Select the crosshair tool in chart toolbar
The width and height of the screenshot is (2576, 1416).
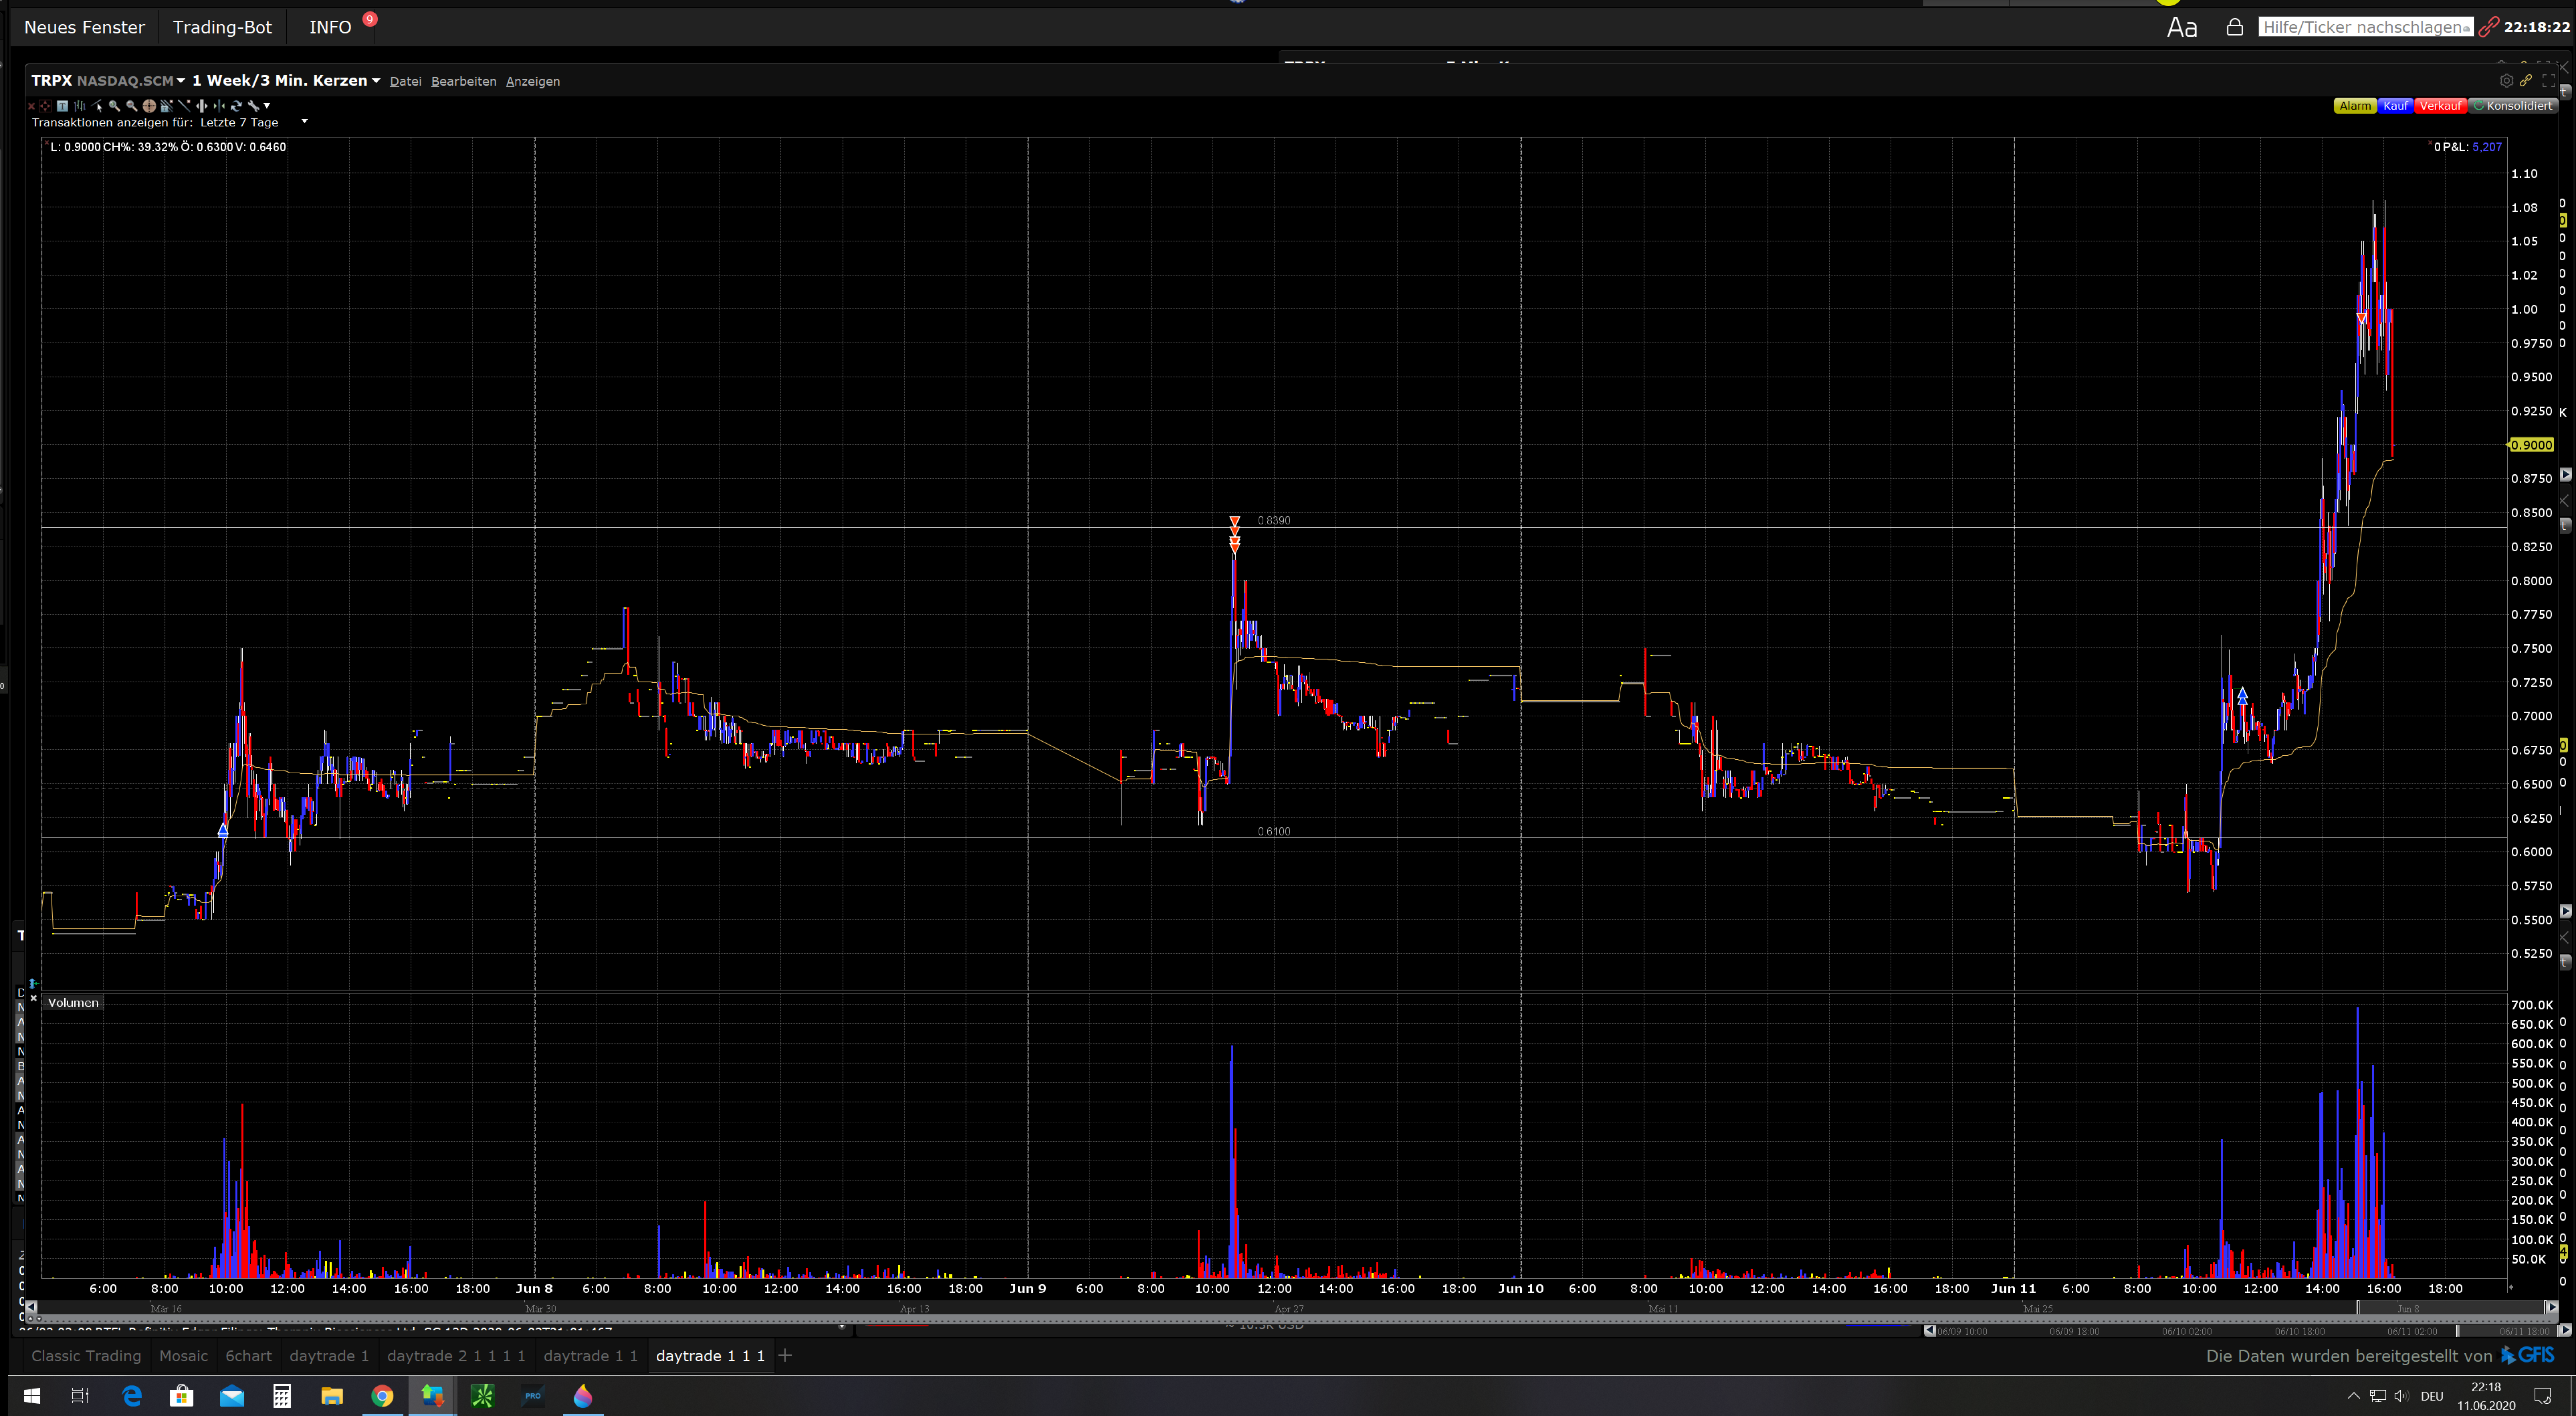[x=149, y=106]
